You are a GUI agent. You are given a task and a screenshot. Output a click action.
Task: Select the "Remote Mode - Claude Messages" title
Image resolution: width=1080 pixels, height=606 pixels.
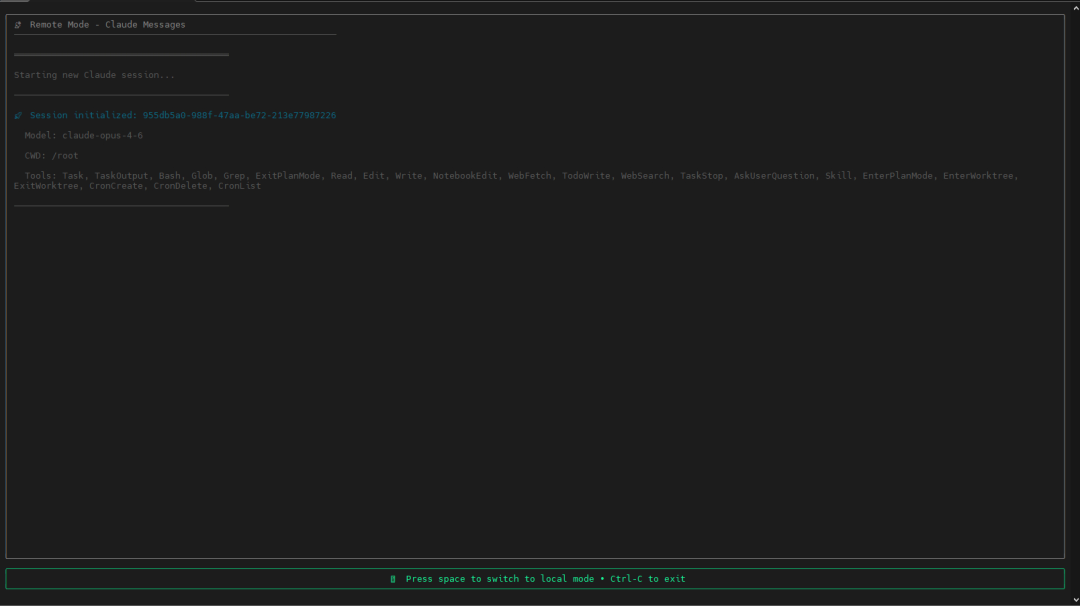coord(107,25)
